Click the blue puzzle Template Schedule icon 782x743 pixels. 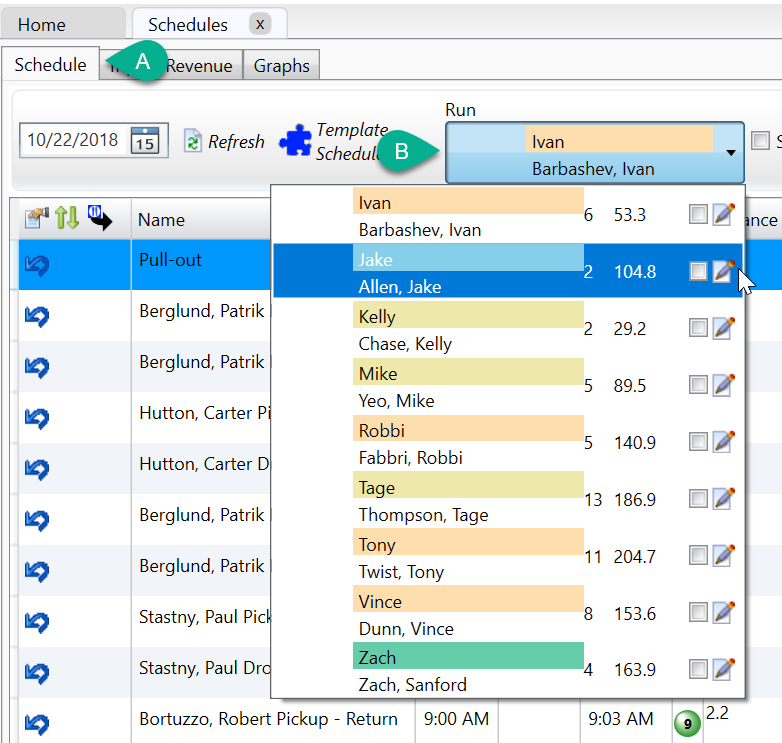click(x=295, y=142)
